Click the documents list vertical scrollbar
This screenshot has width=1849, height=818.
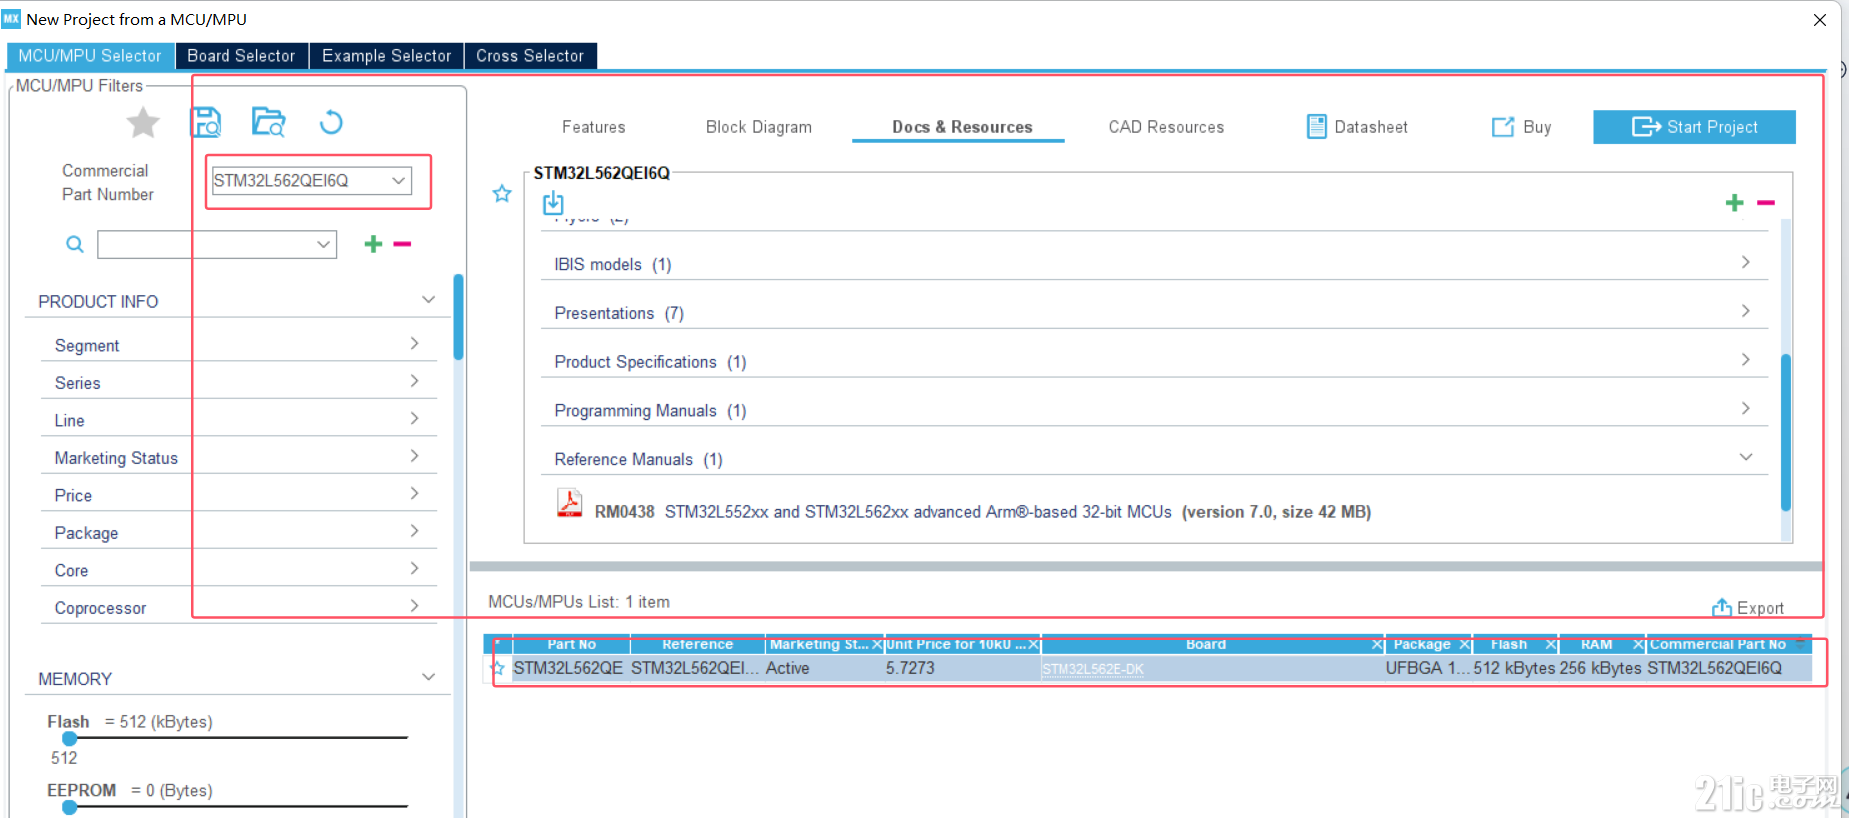pos(1786,433)
